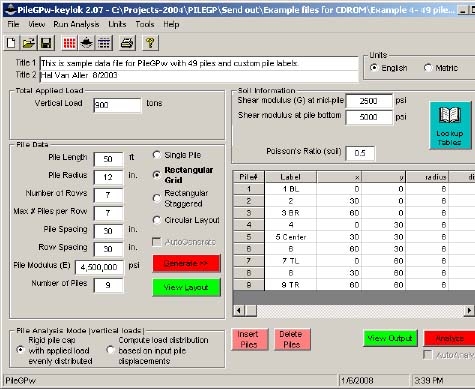
Task: Click the green View Output button
Action: [x=390, y=339]
